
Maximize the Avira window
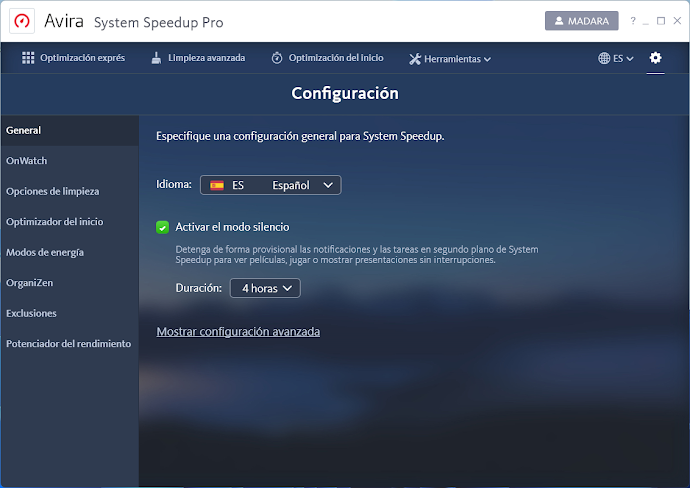click(x=661, y=21)
